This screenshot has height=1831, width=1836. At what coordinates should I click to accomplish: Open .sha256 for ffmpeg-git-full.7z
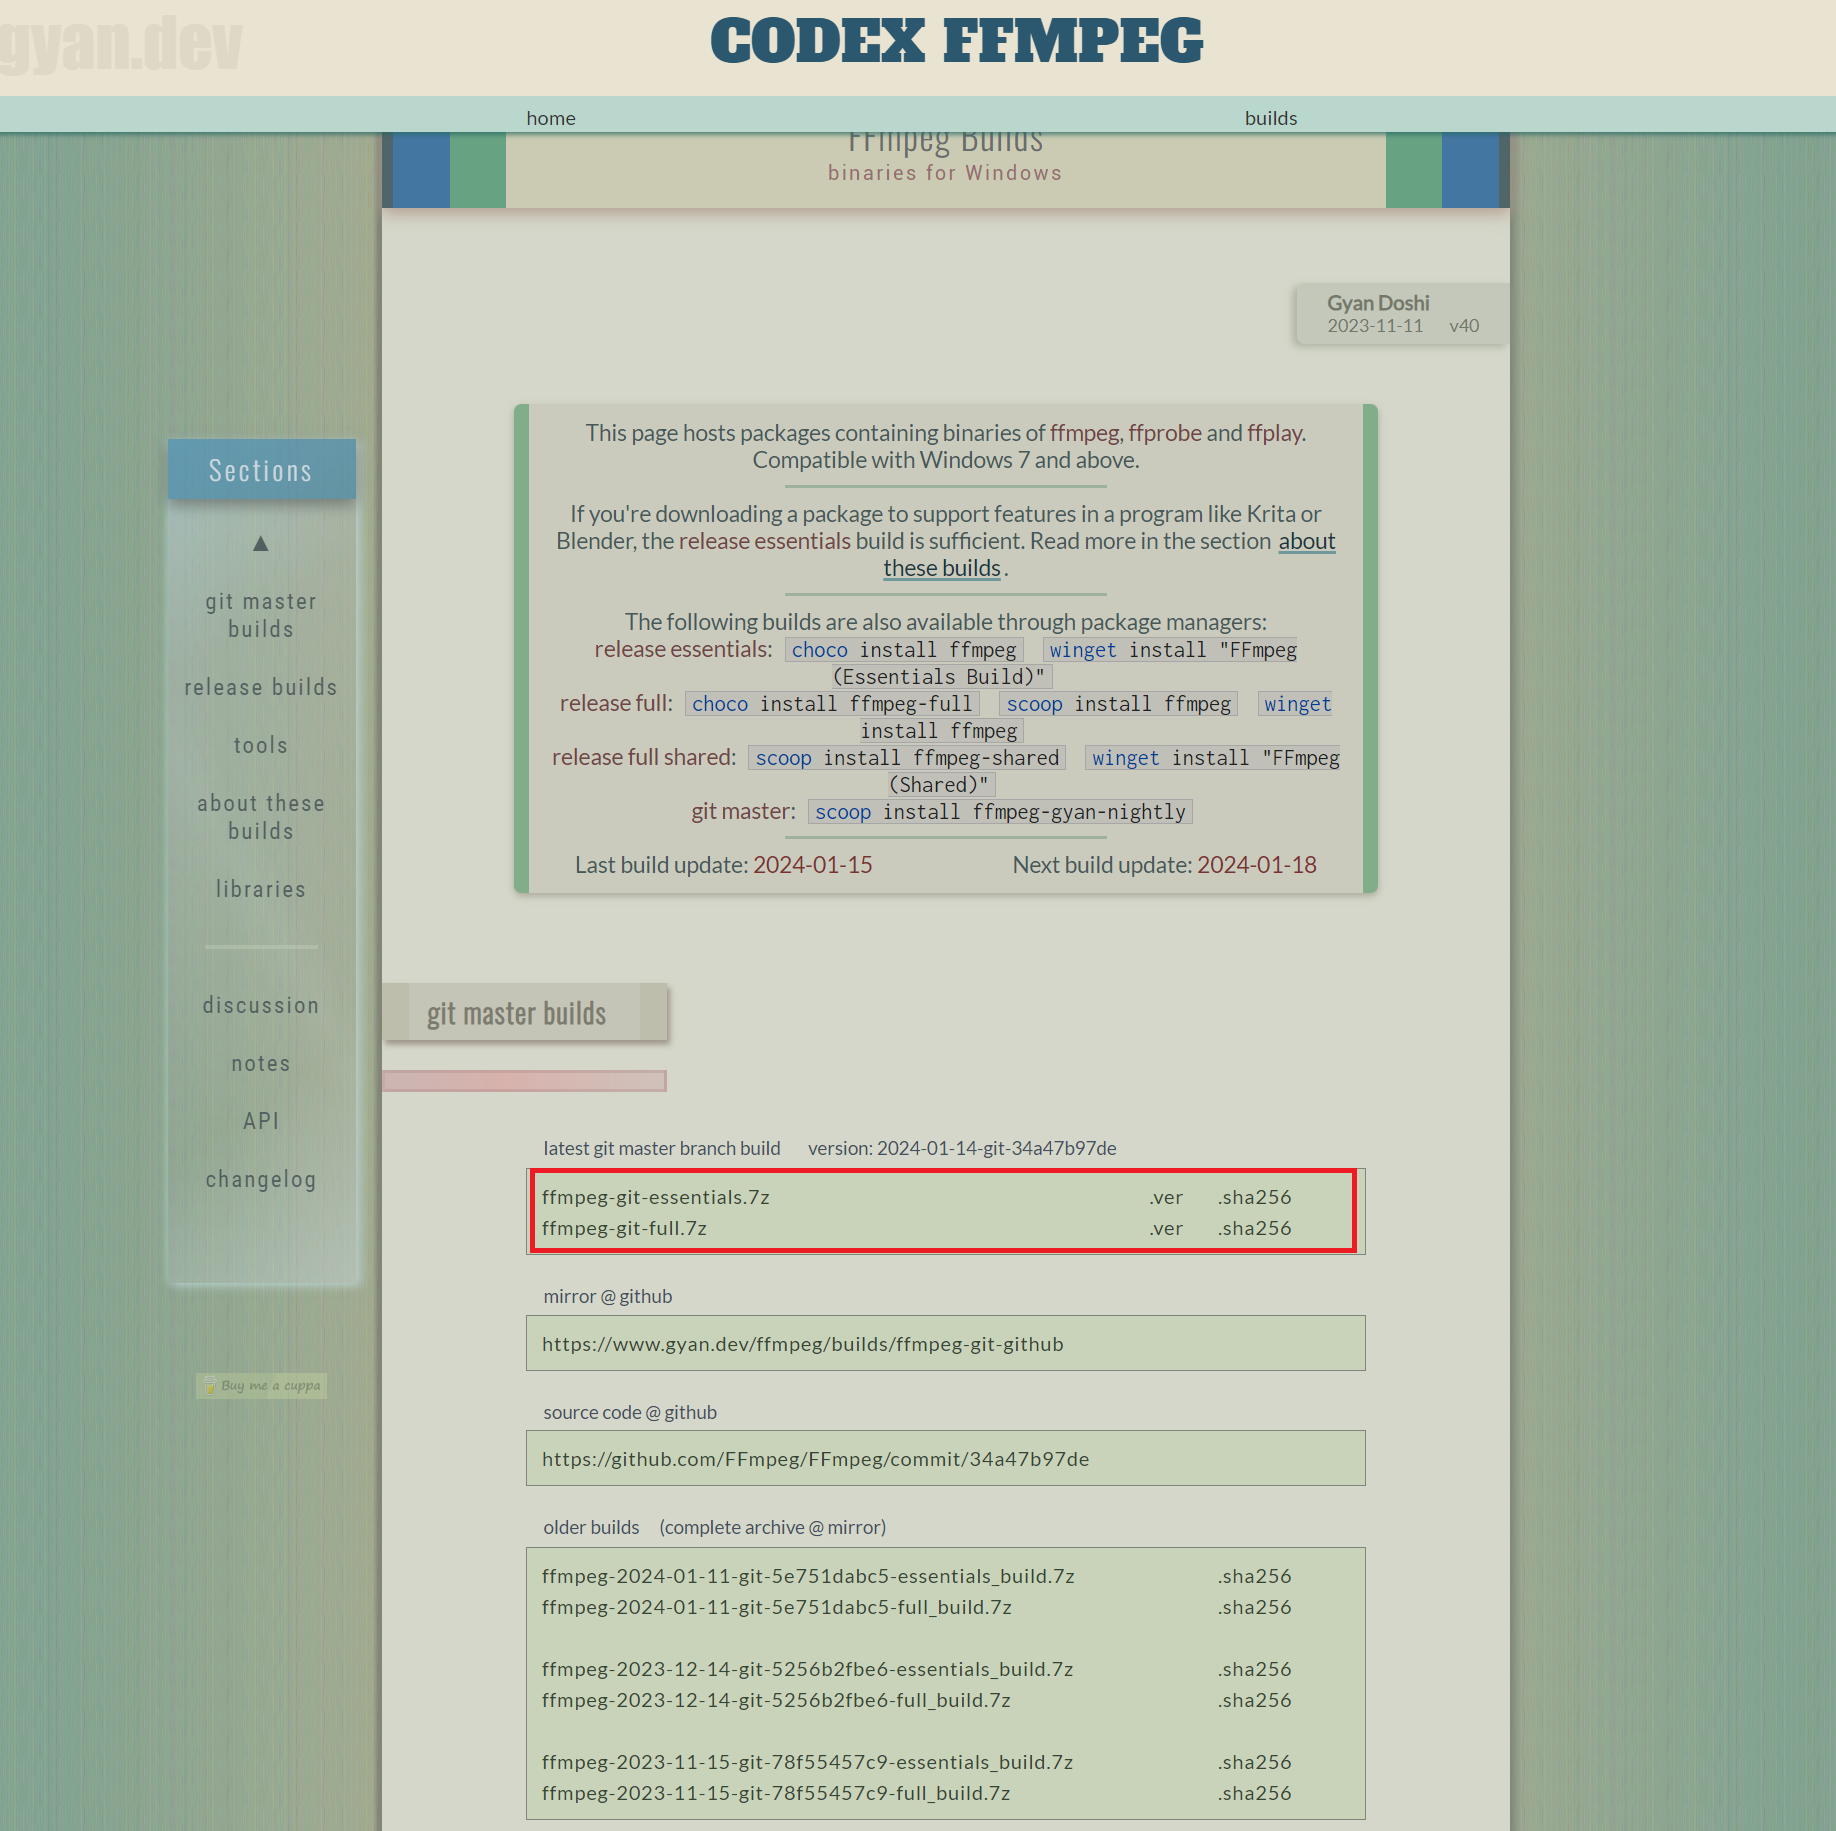click(x=1255, y=1228)
